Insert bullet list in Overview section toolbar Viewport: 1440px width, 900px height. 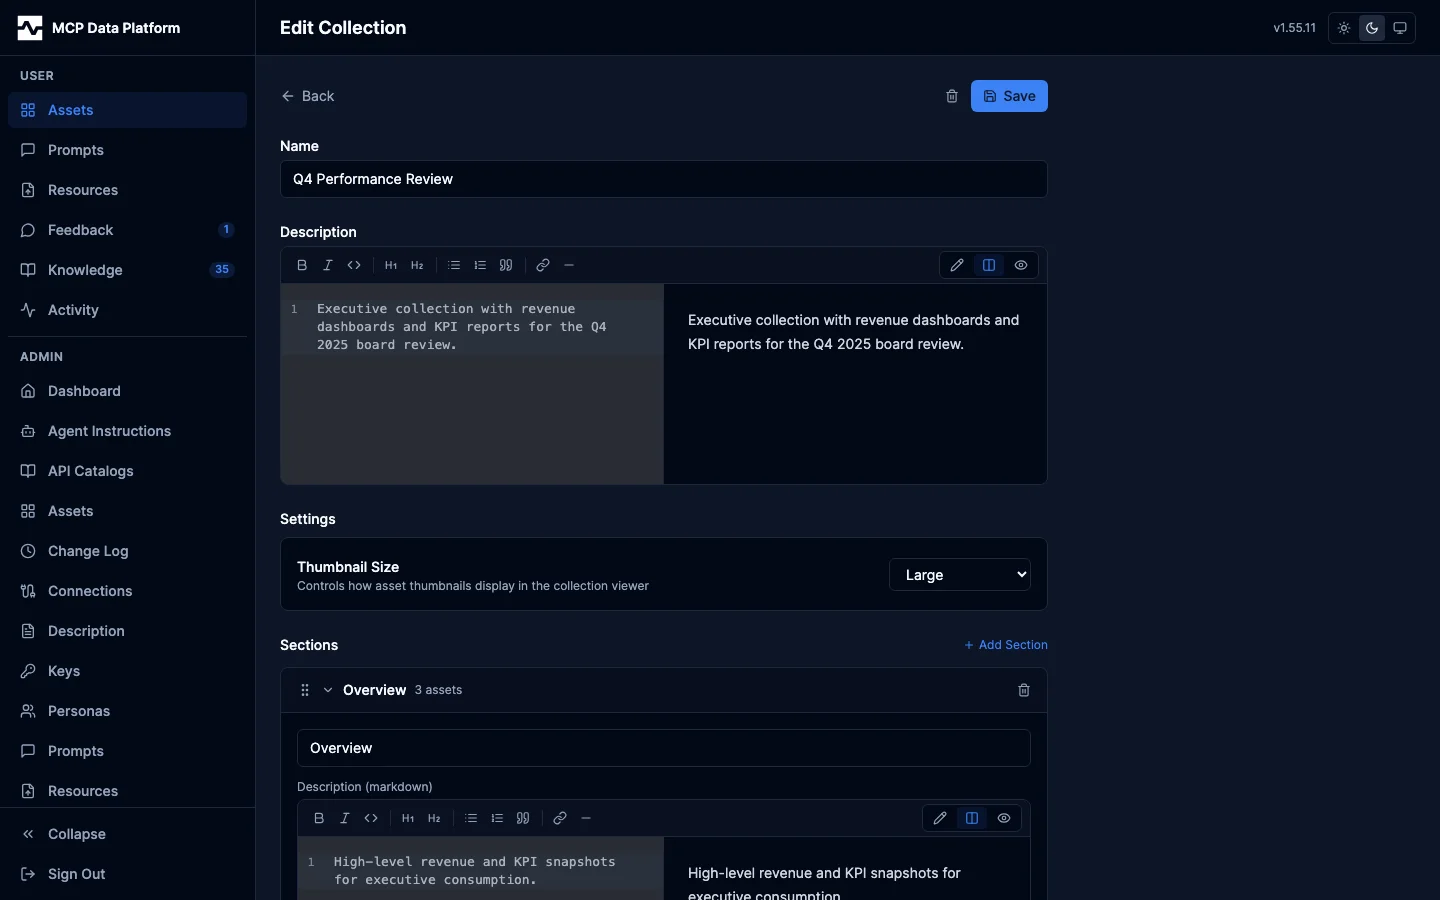pos(471,818)
